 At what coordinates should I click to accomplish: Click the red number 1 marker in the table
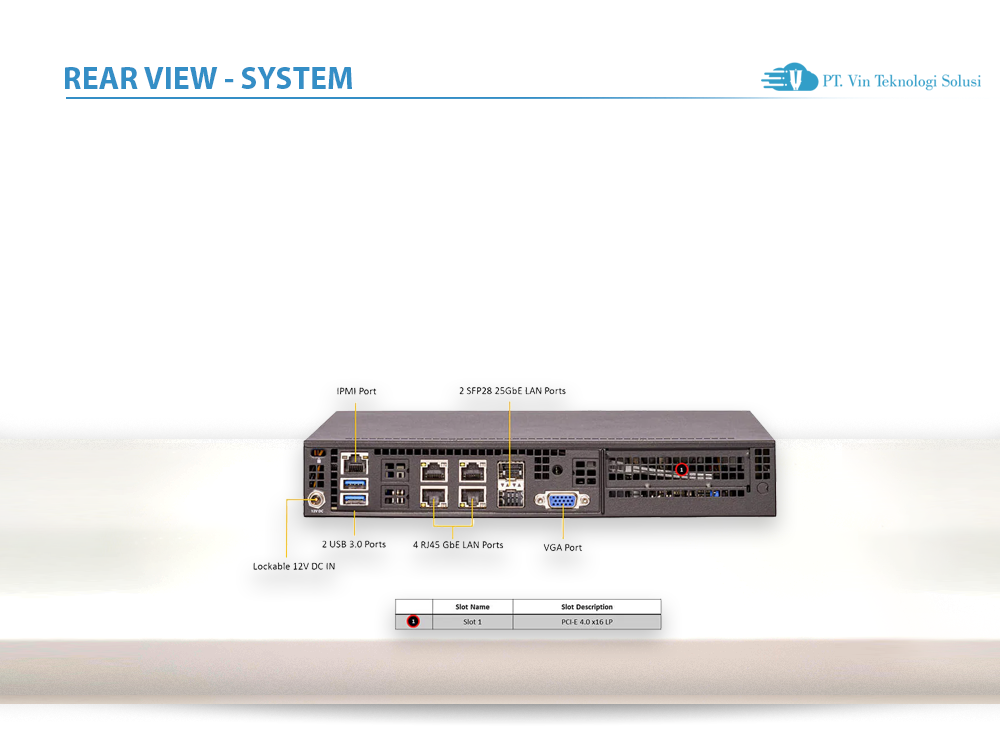(413, 621)
